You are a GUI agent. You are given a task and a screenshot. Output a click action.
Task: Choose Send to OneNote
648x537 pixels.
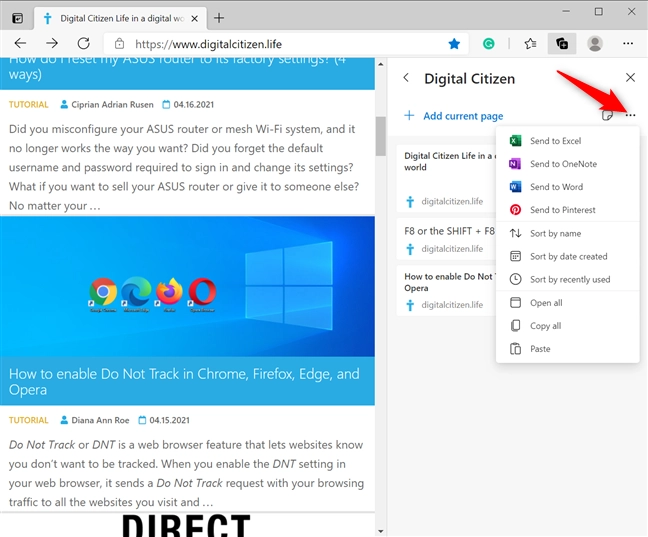(568, 164)
